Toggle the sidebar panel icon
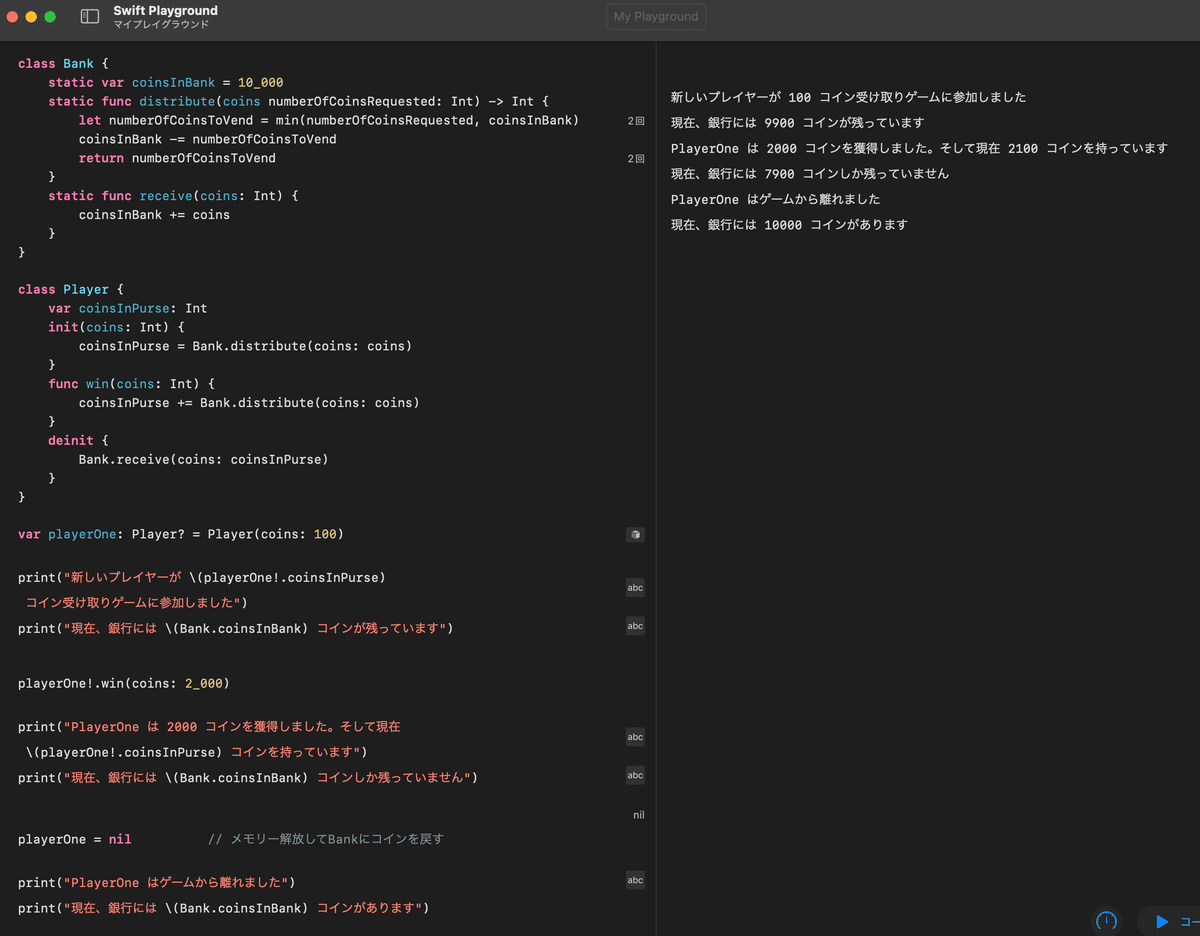The height and width of the screenshot is (936, 1200). pyautogui.click(x=90, y=17)
